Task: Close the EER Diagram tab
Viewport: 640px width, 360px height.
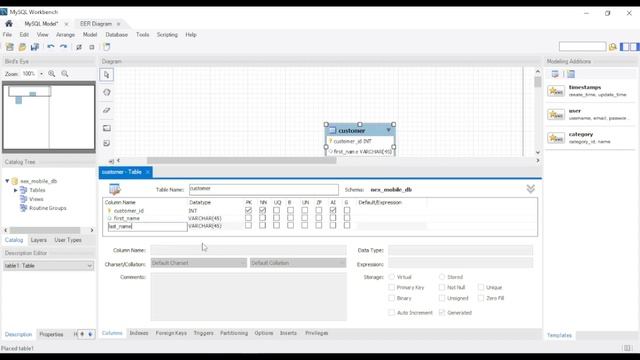Action: [118, 24]
